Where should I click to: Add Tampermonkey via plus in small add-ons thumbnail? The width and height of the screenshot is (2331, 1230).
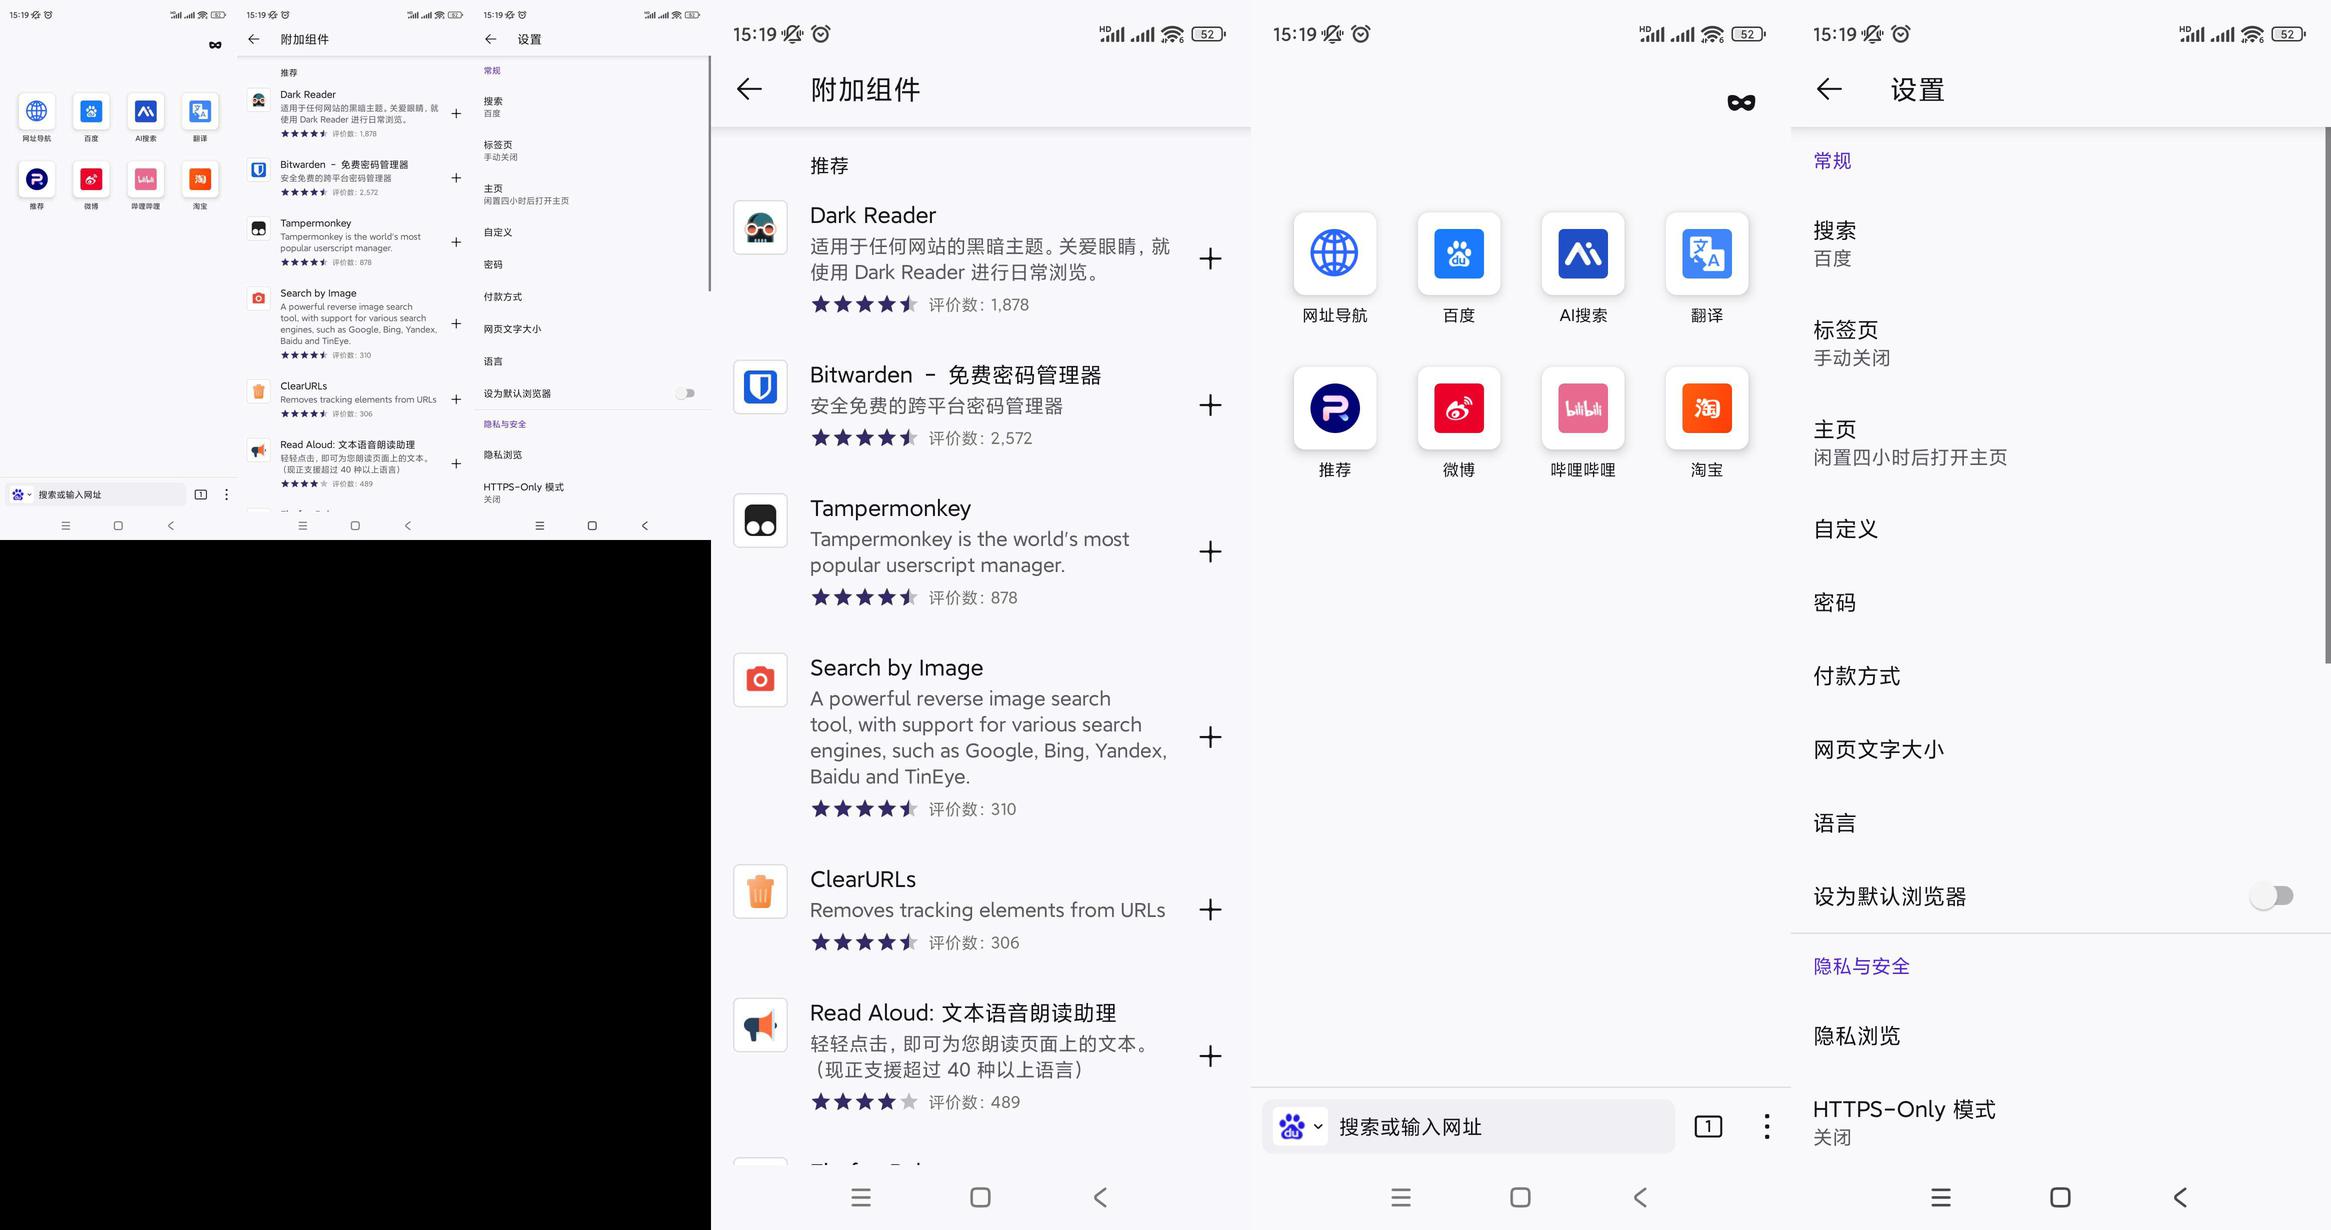[456, 242]
